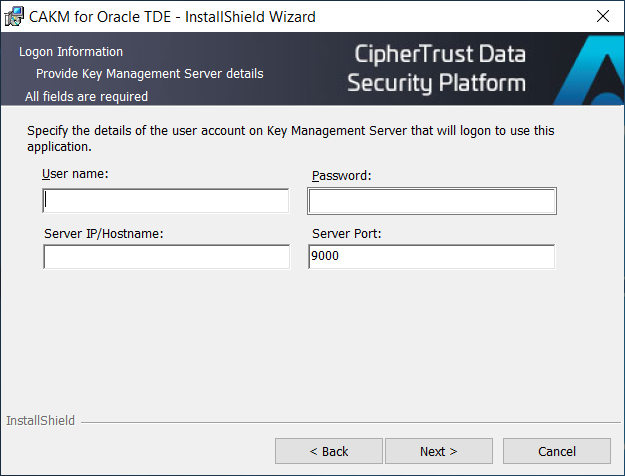Click the CipherTrust Data Security Platform banner title
625x476 pixels.
(x=436, y=68)
